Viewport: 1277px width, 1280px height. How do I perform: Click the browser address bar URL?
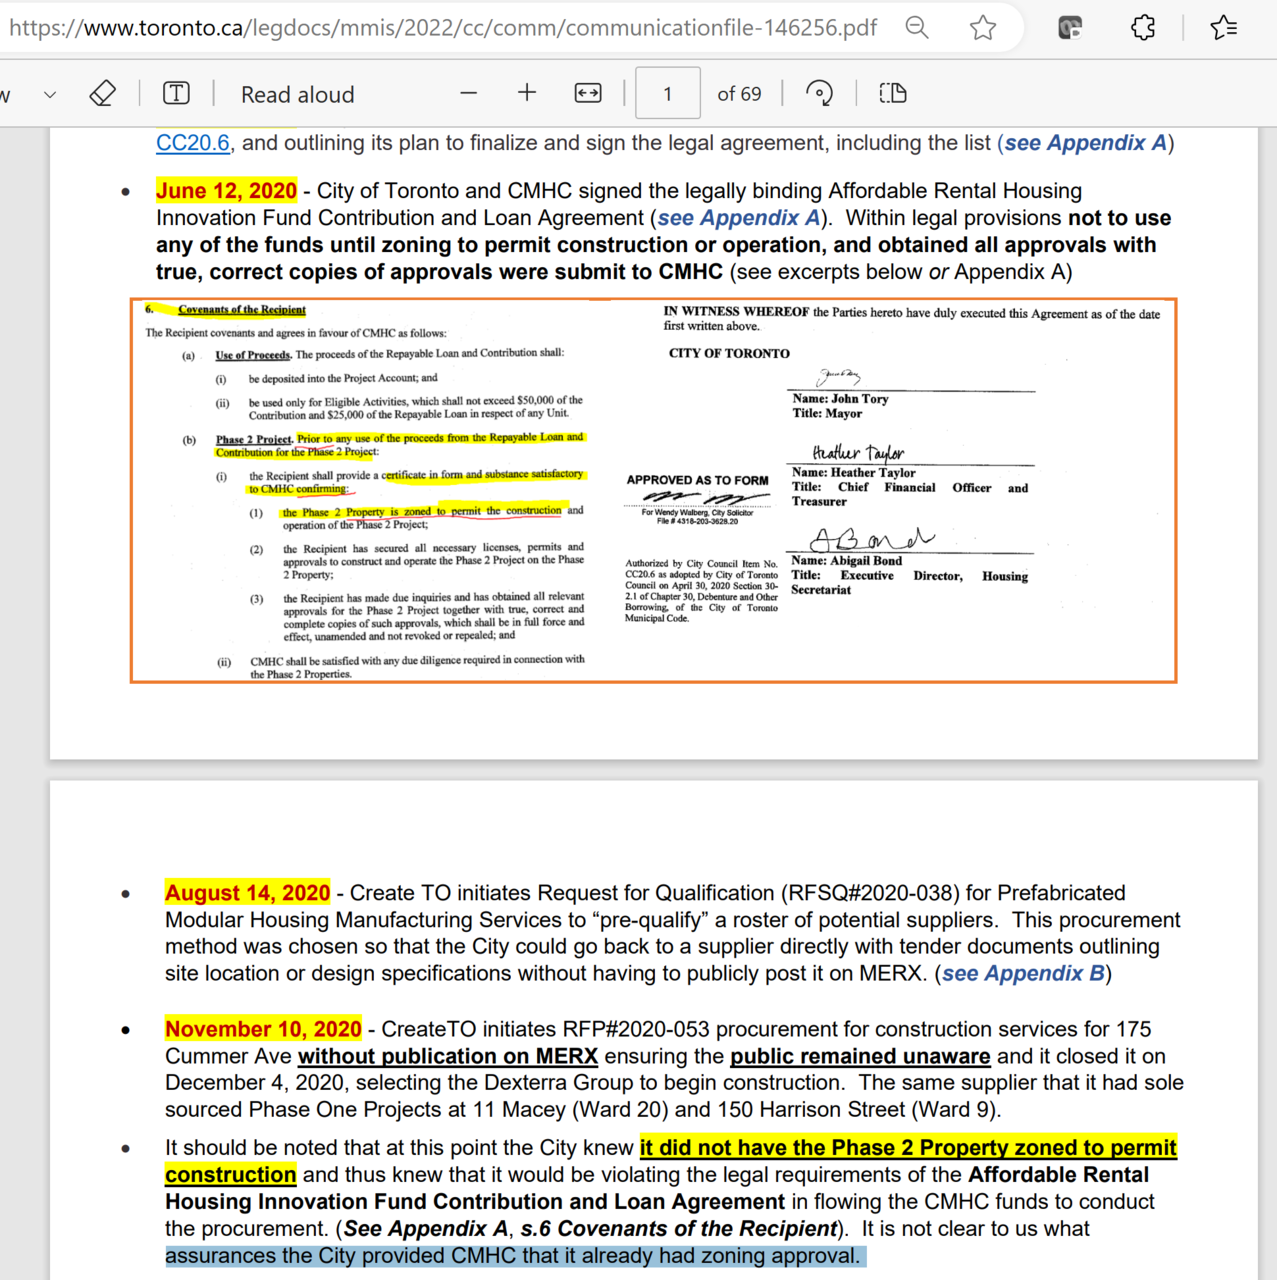coord(443,28)
